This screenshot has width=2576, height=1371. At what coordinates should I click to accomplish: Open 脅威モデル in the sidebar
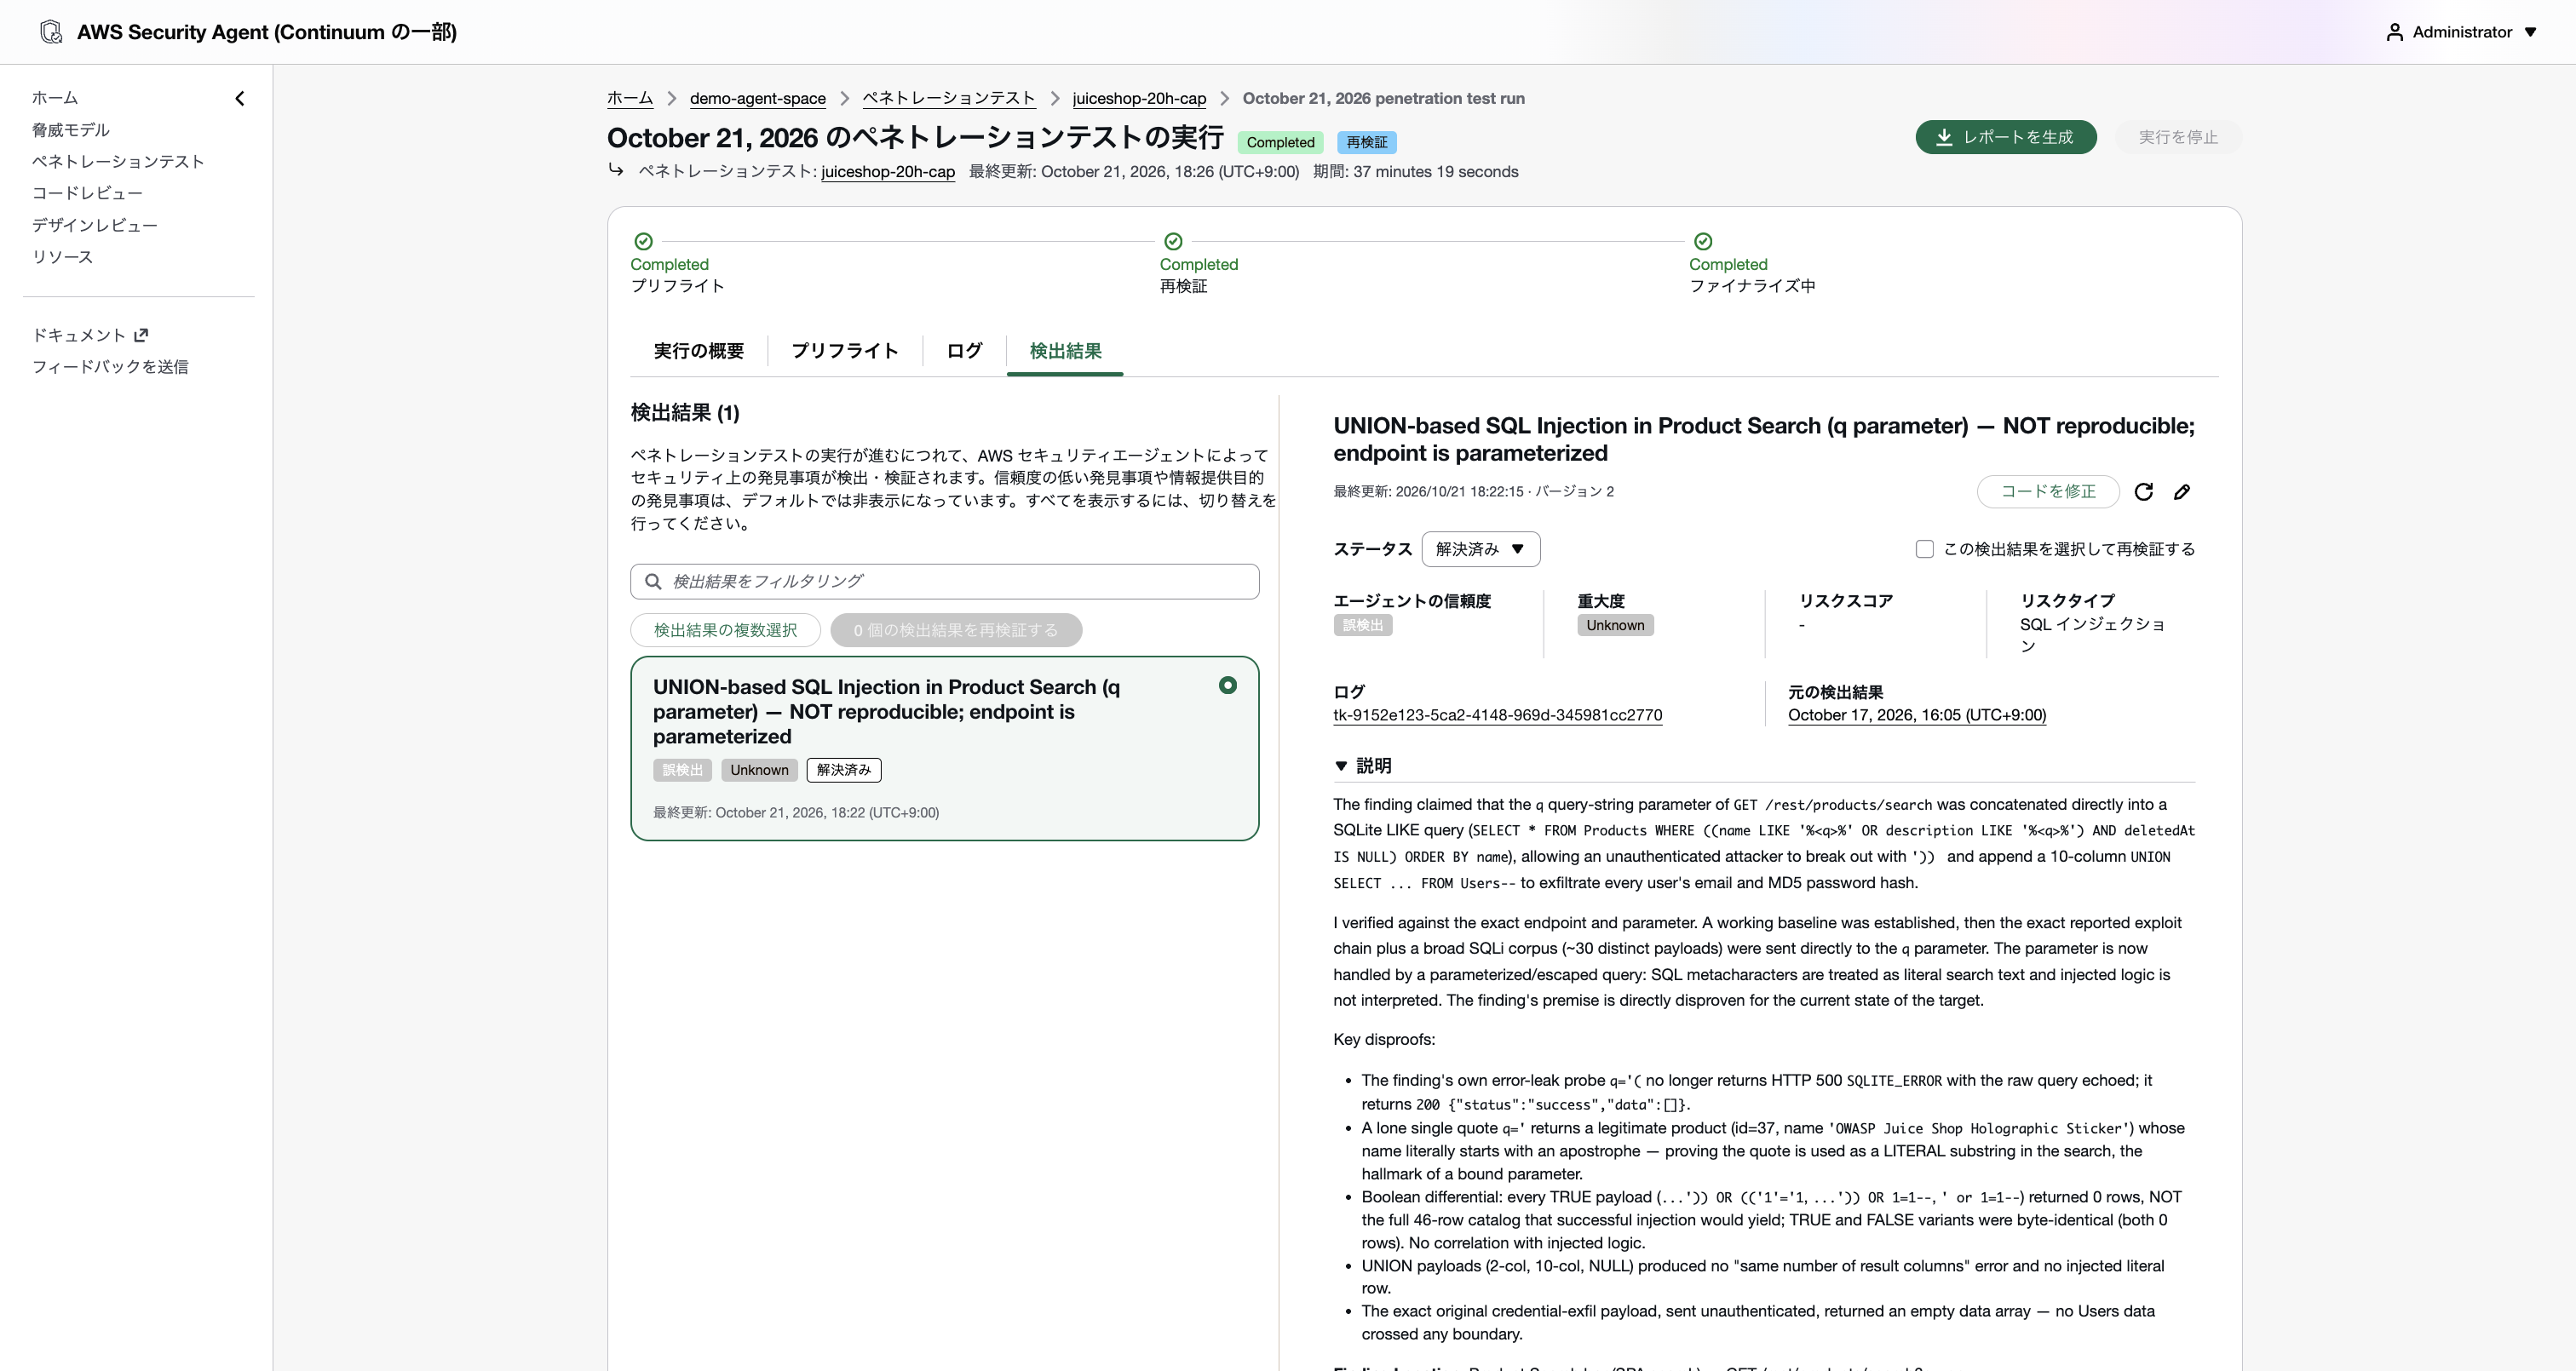[71, 130]
